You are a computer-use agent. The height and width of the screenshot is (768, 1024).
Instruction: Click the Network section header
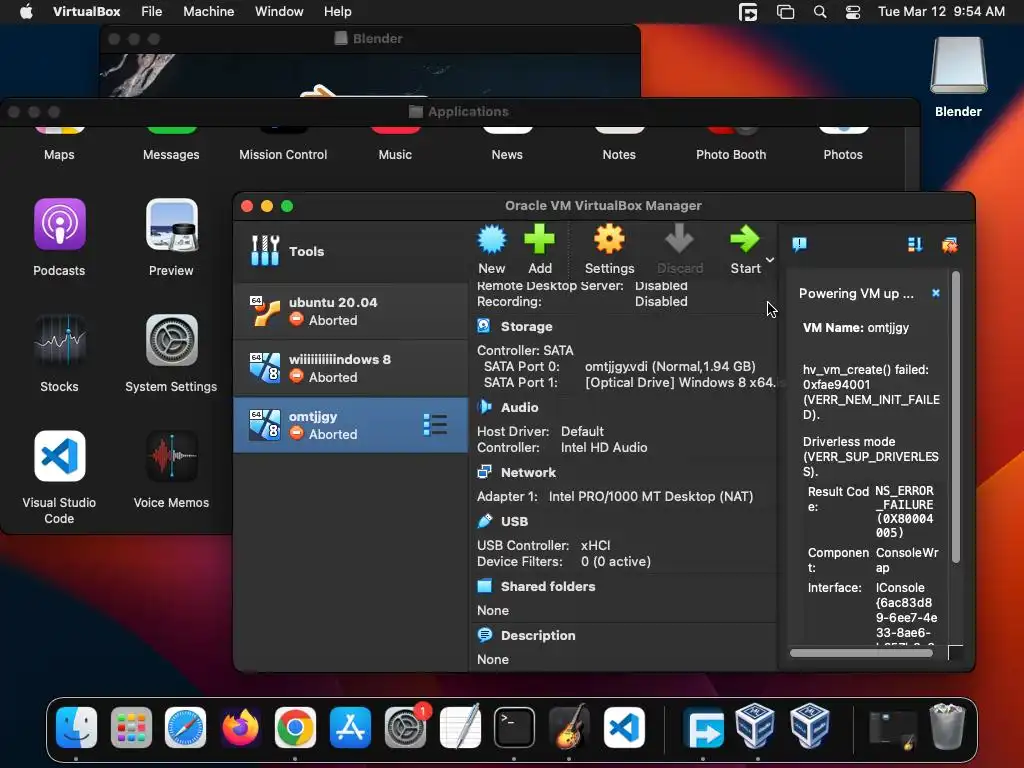(x=528, y=472)
